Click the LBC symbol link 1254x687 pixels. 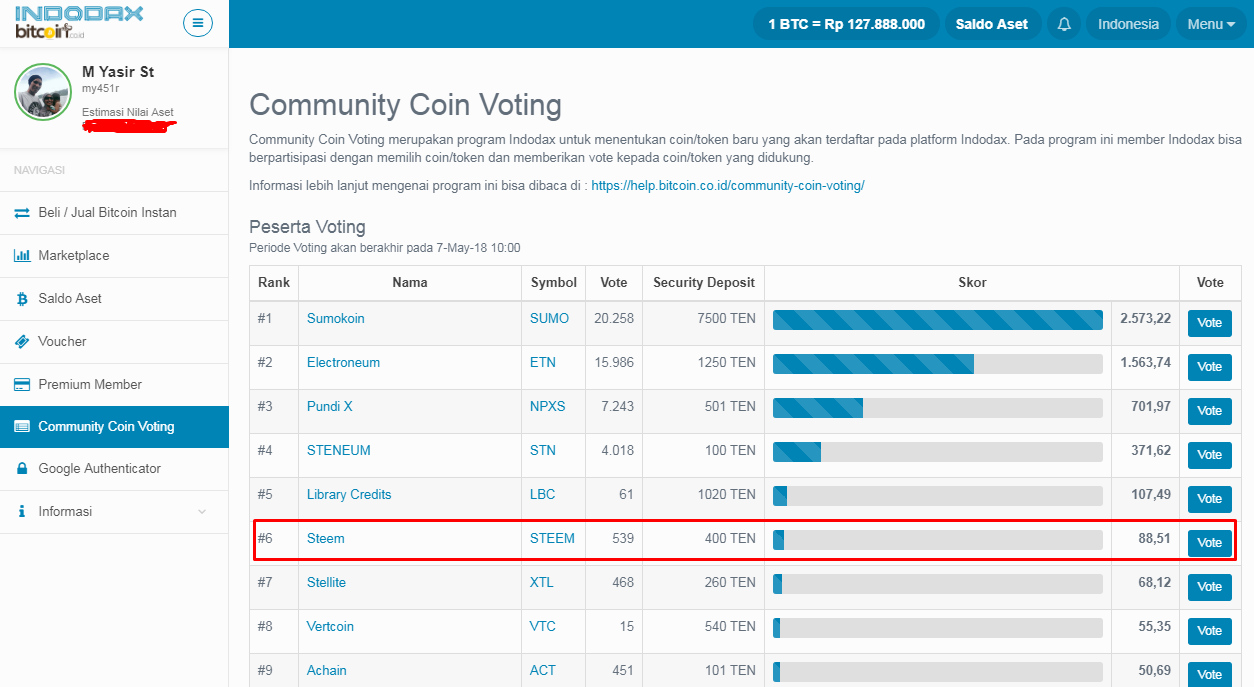point(543,495)
